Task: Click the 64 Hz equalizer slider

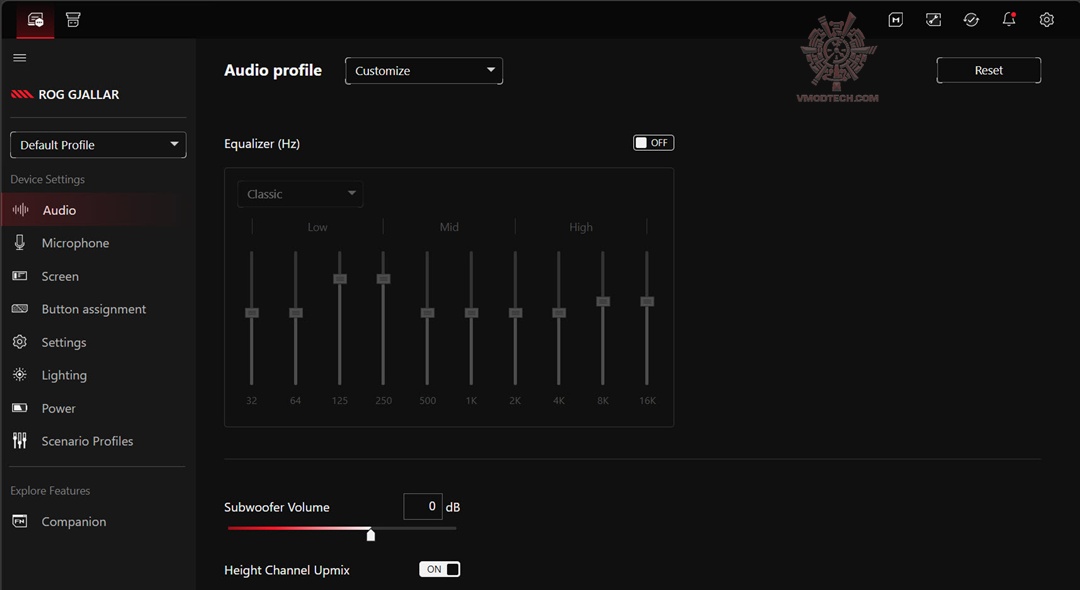Action: tap(295, 313)
